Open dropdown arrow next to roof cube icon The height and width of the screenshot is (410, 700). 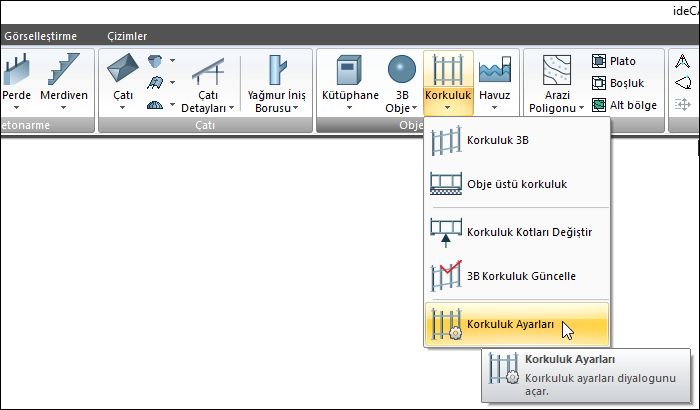pos(172,60)
